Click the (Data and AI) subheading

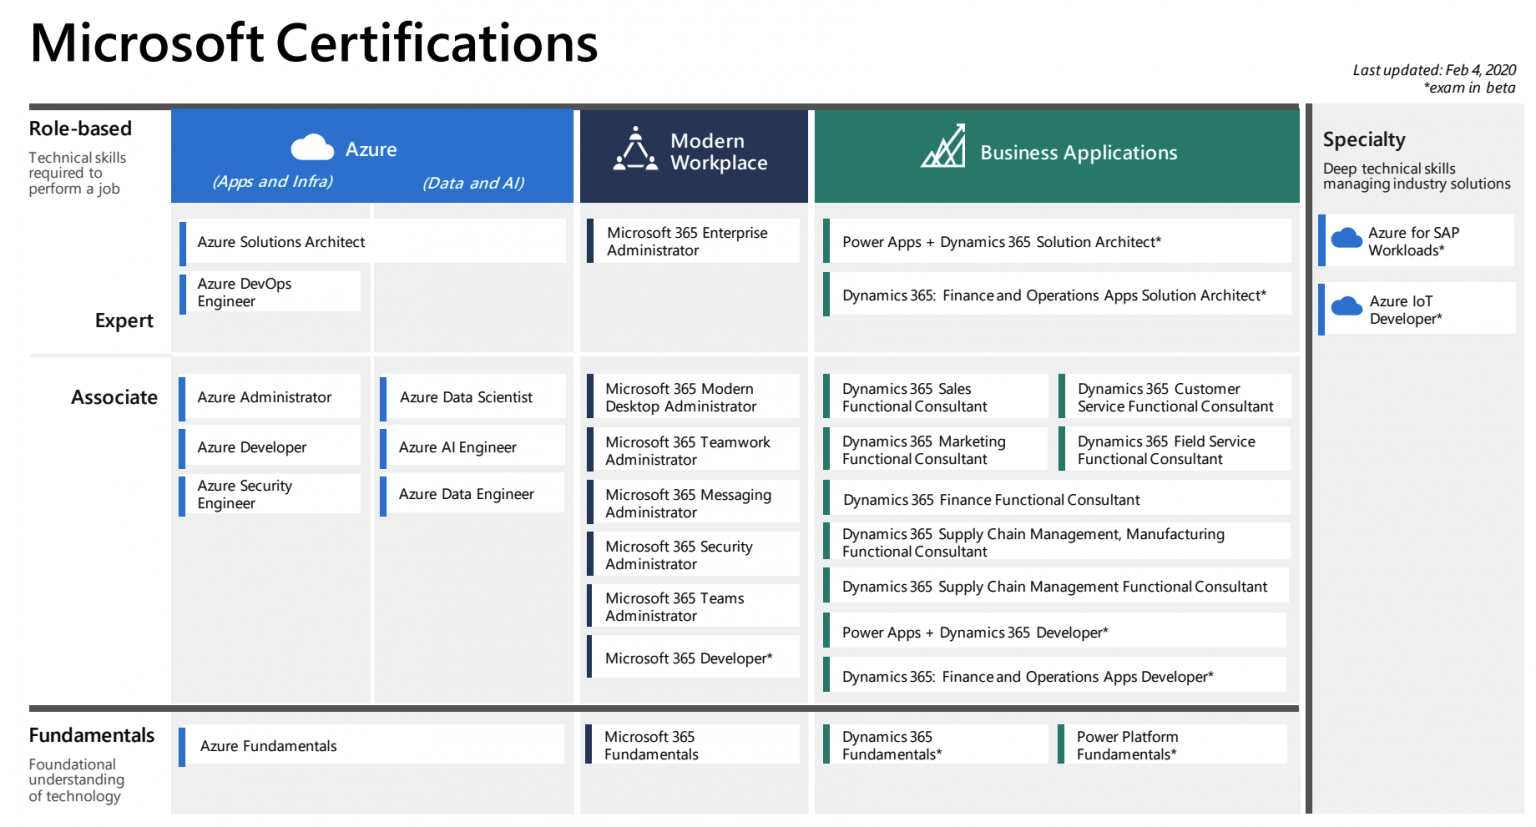click(473, 183)
